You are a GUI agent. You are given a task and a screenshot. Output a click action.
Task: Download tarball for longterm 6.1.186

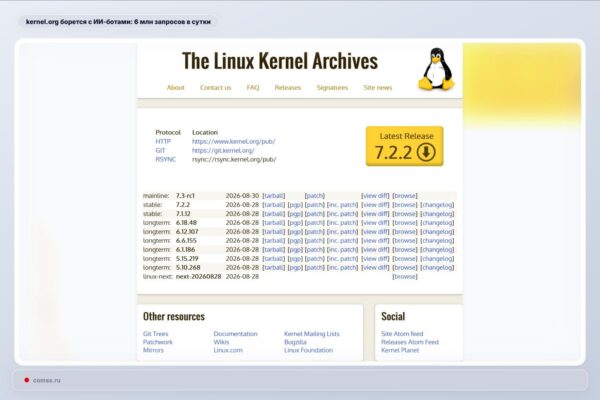click(274, 250)
